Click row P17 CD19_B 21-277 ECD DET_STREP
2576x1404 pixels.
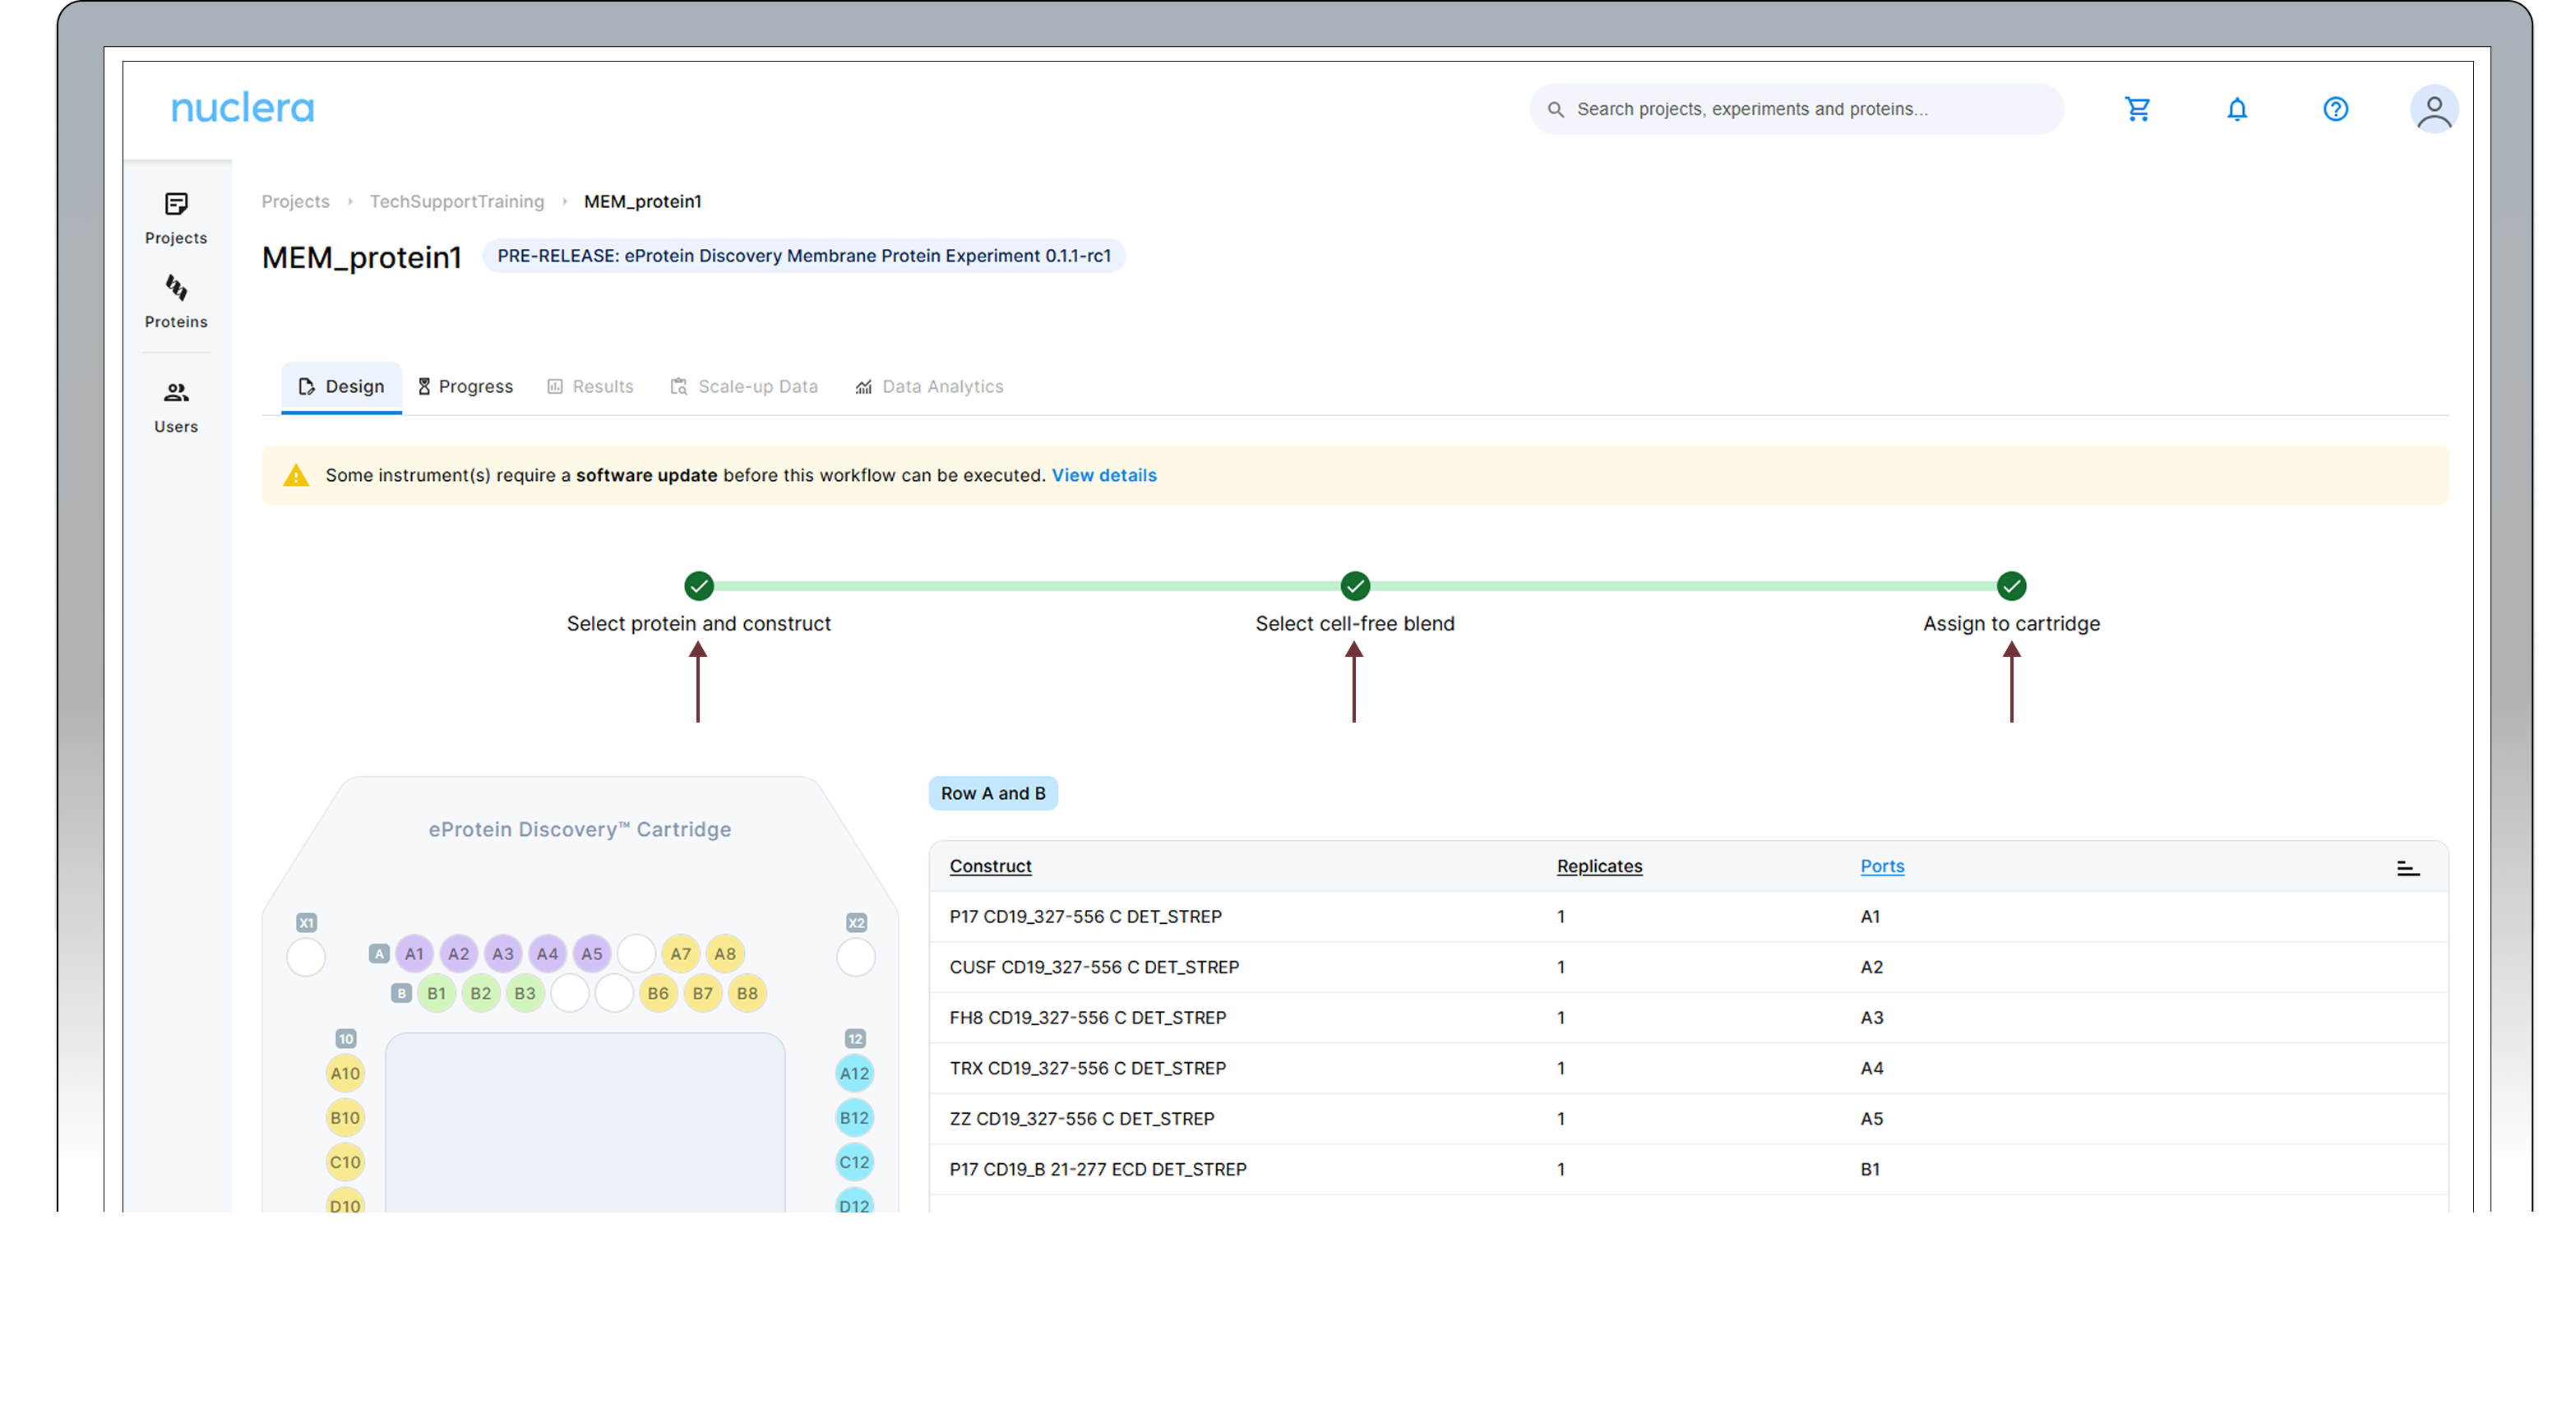[1688, 1170]
